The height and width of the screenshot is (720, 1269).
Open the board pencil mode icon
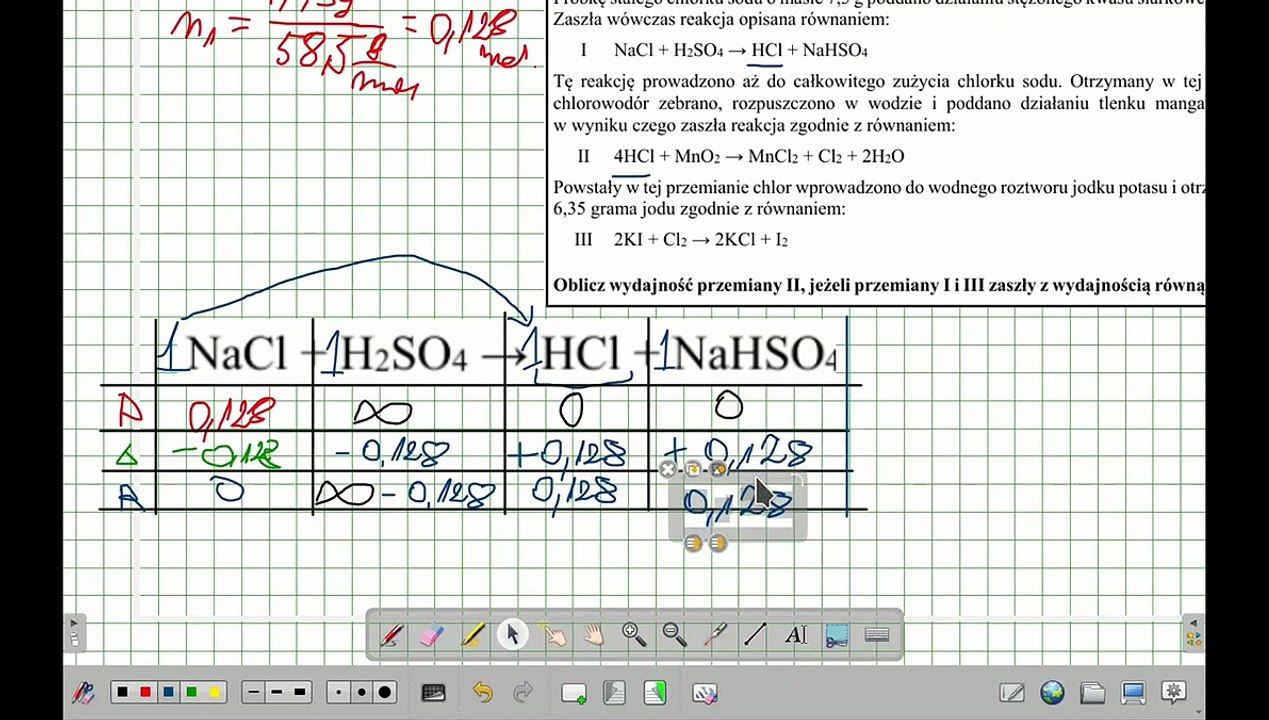click(1012, 692)
